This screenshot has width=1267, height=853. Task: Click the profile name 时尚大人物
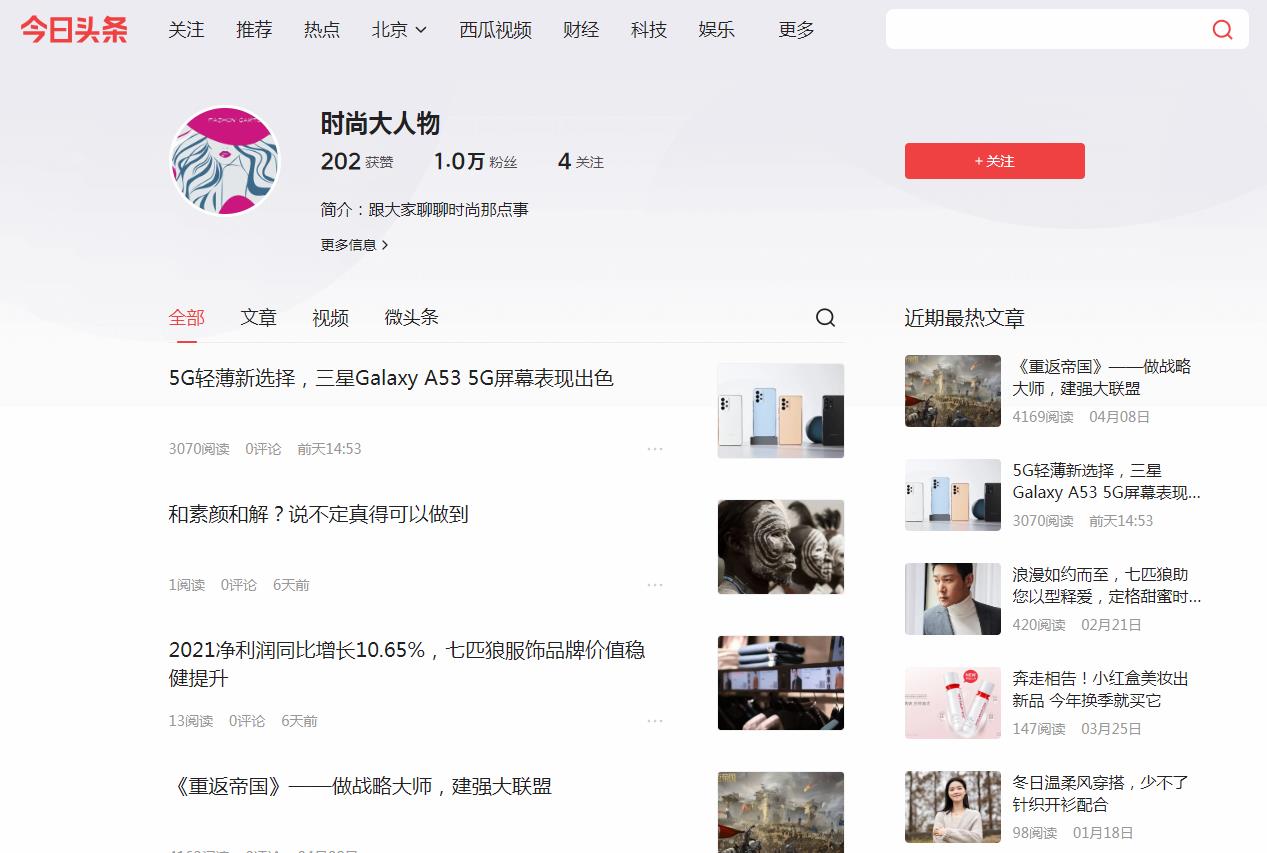pyautogui.click(x=380, y=124)
